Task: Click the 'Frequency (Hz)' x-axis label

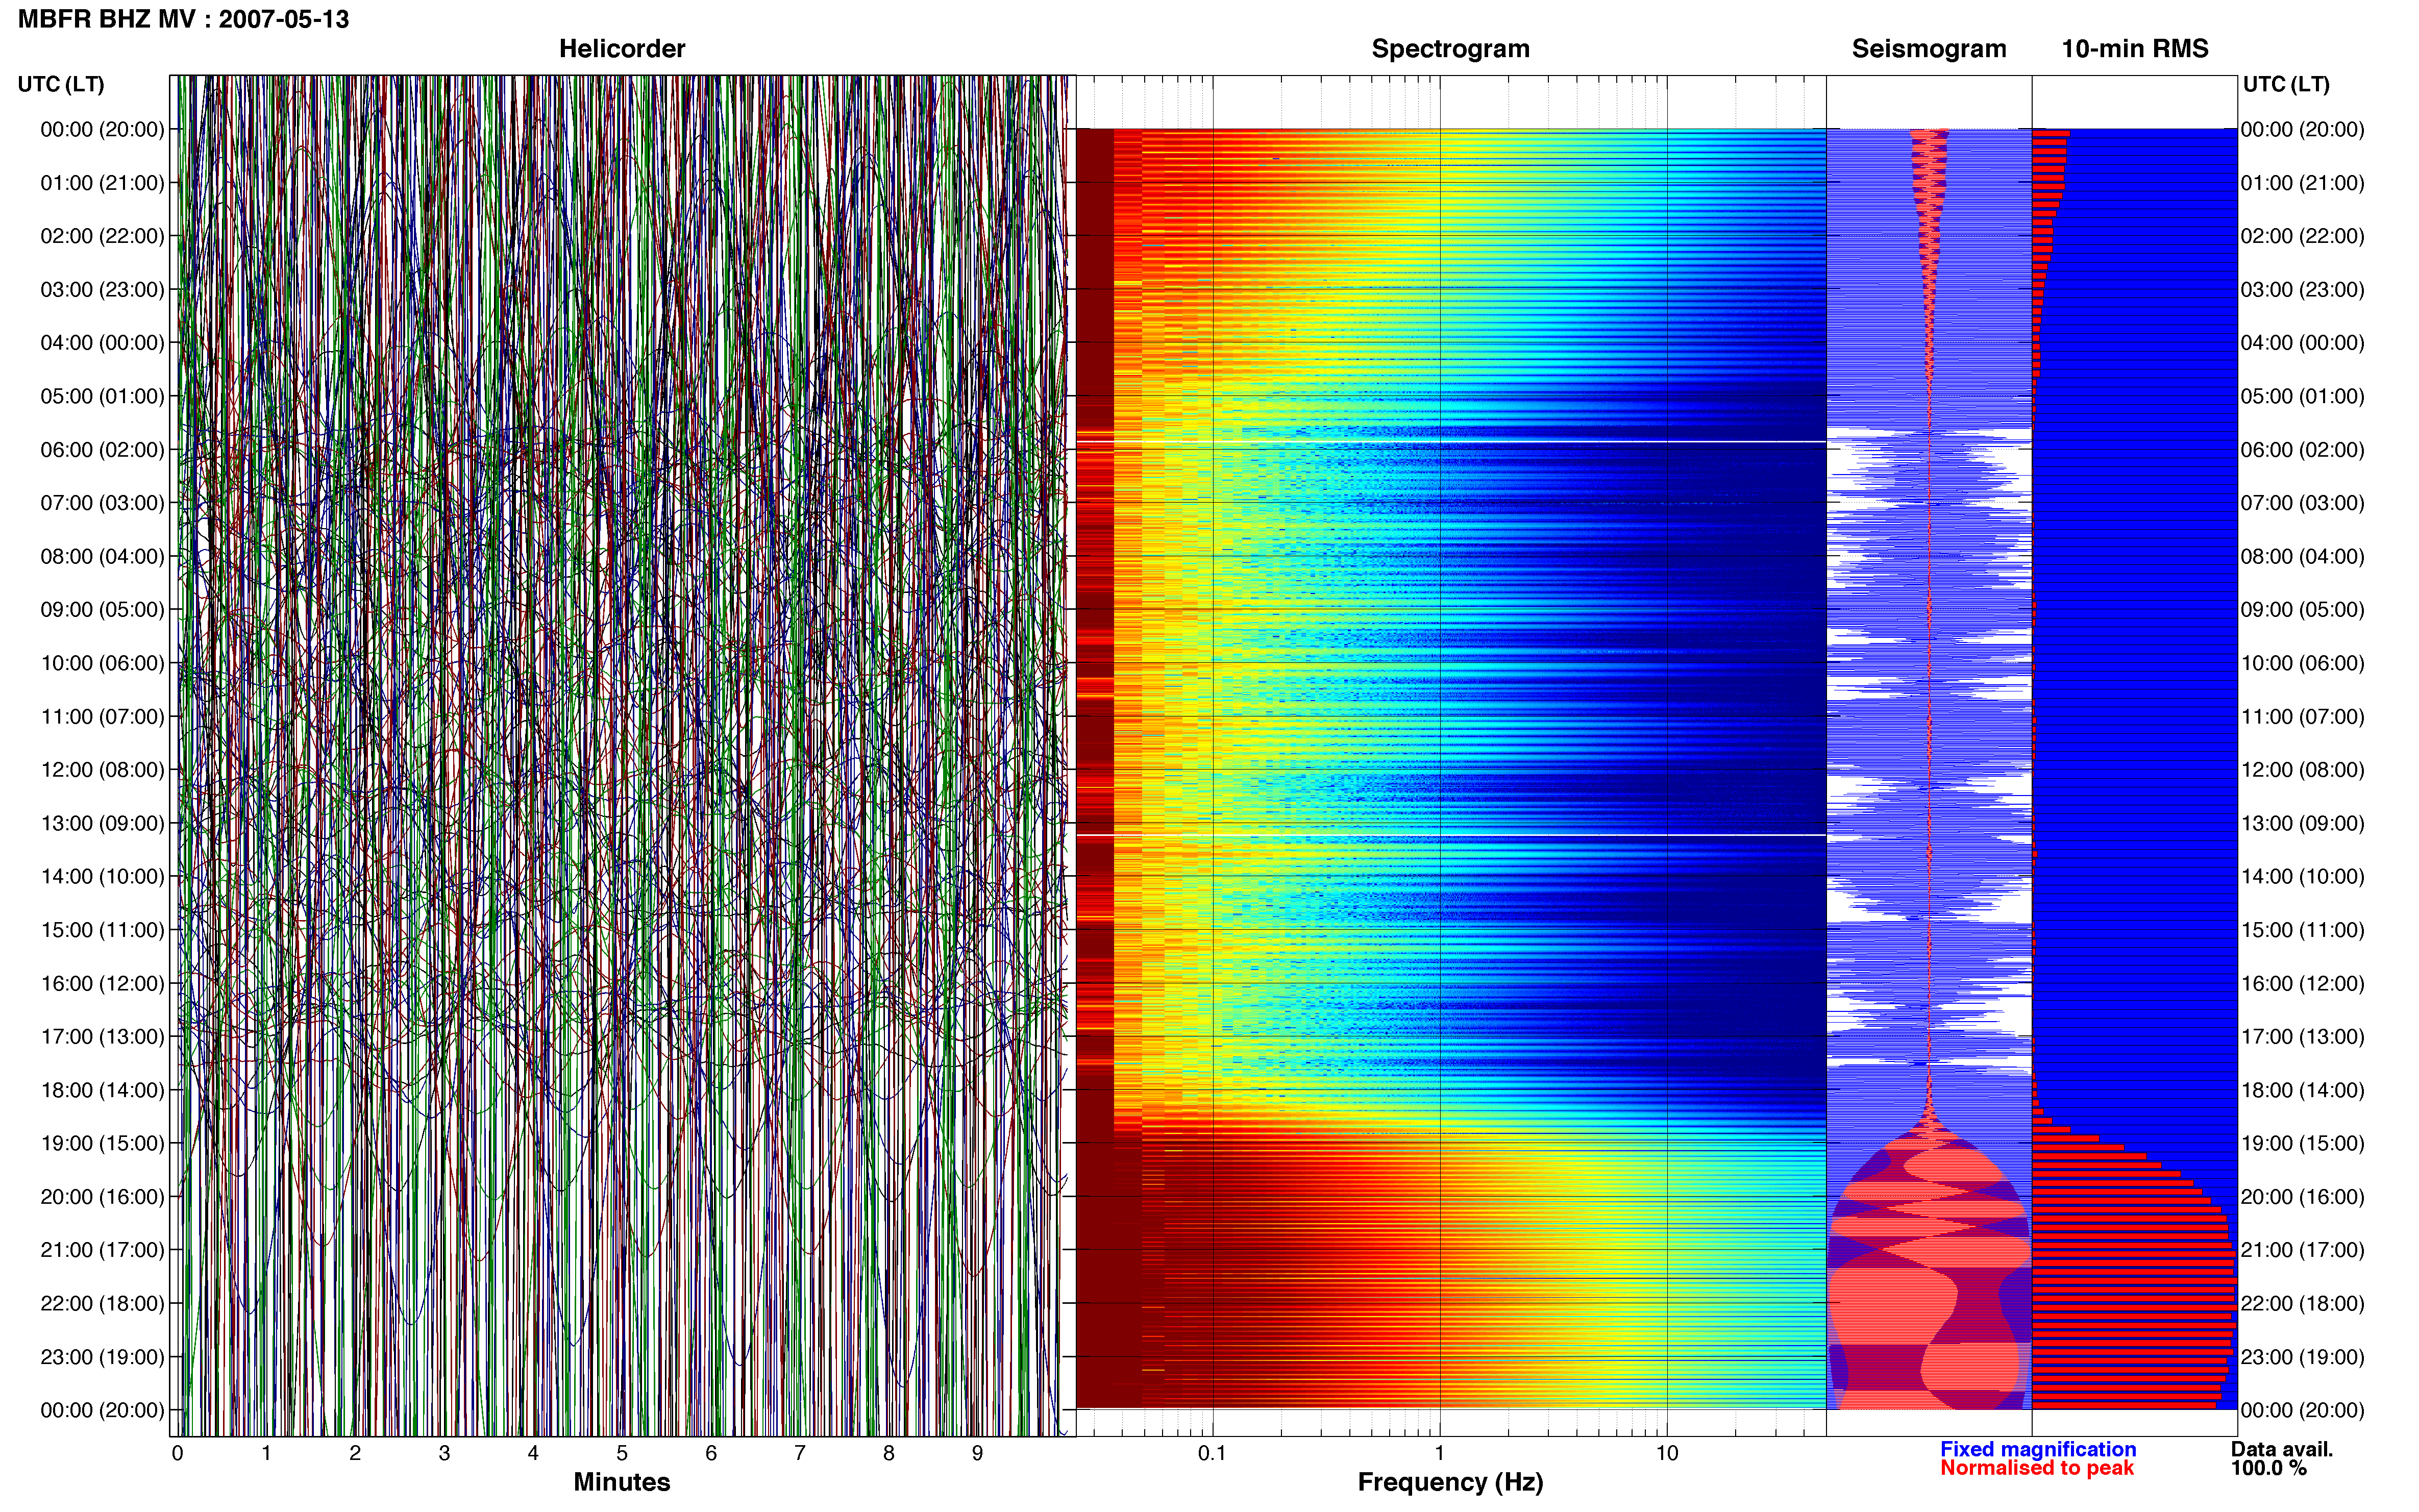Action: [1450, 1482]
